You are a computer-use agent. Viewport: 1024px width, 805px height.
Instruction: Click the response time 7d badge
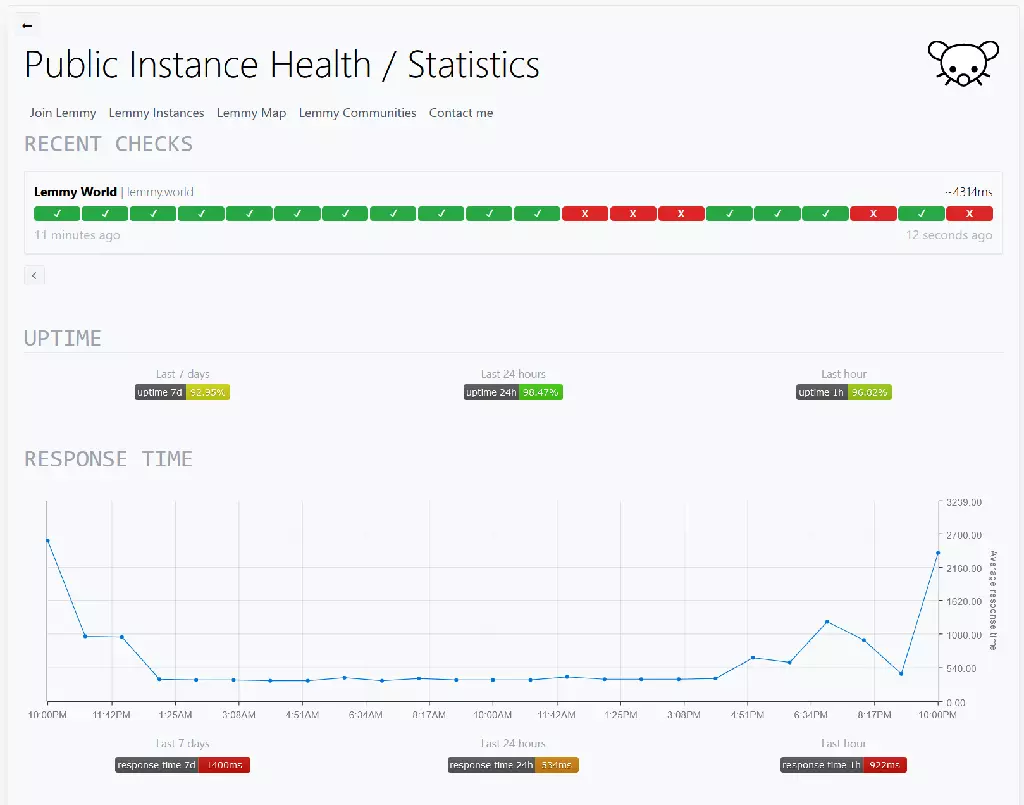click(182, 765)
